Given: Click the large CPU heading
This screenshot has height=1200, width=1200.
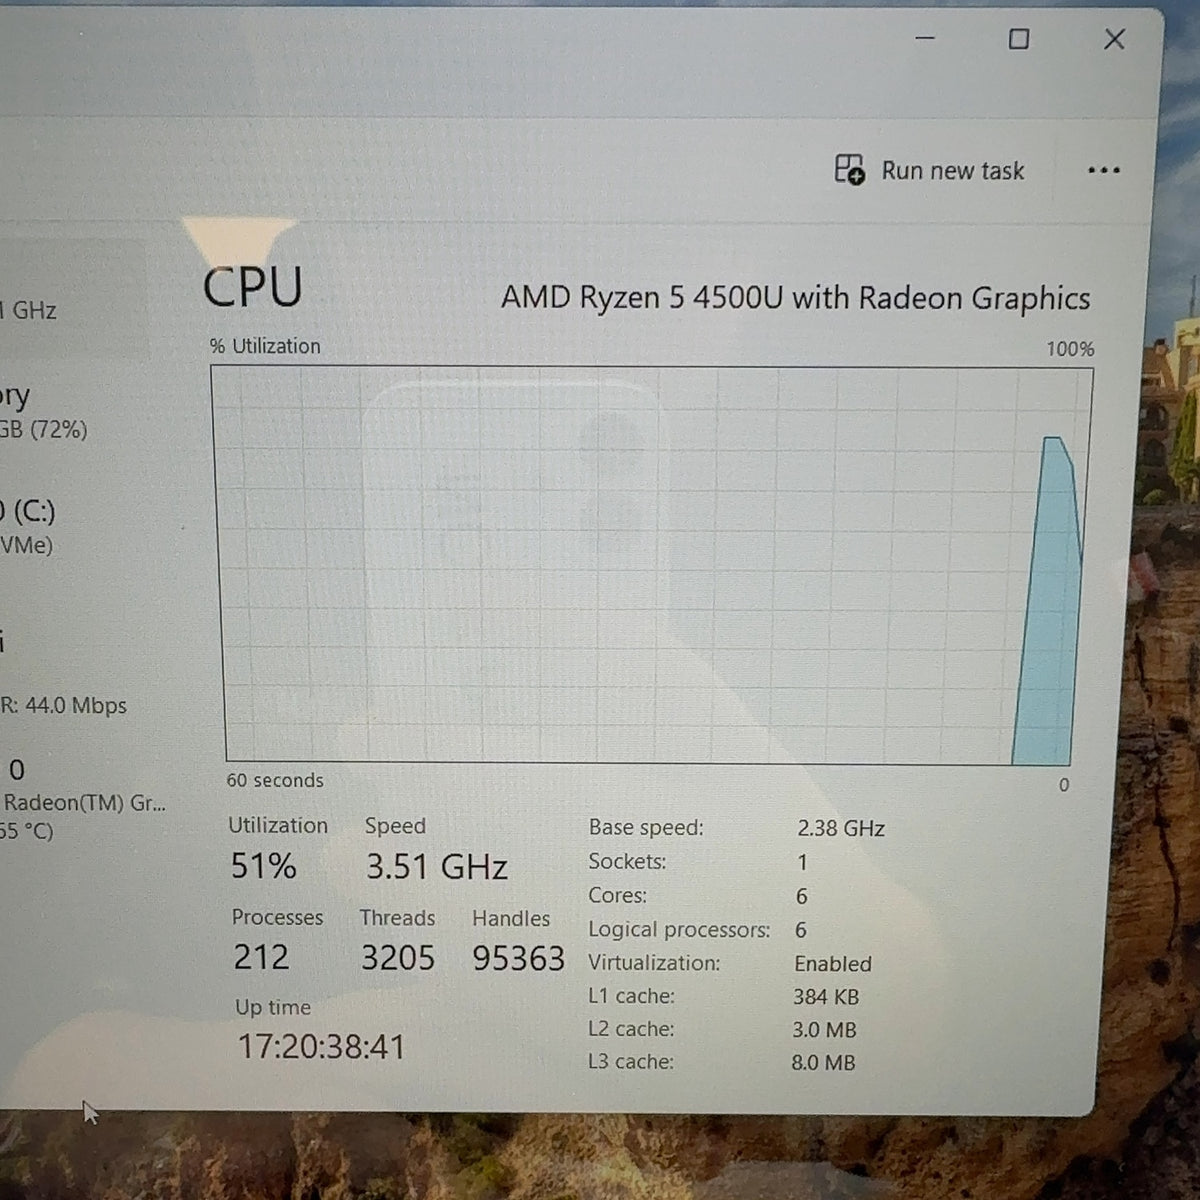Looking at the screenshot, I should click(x=252, y=288).
